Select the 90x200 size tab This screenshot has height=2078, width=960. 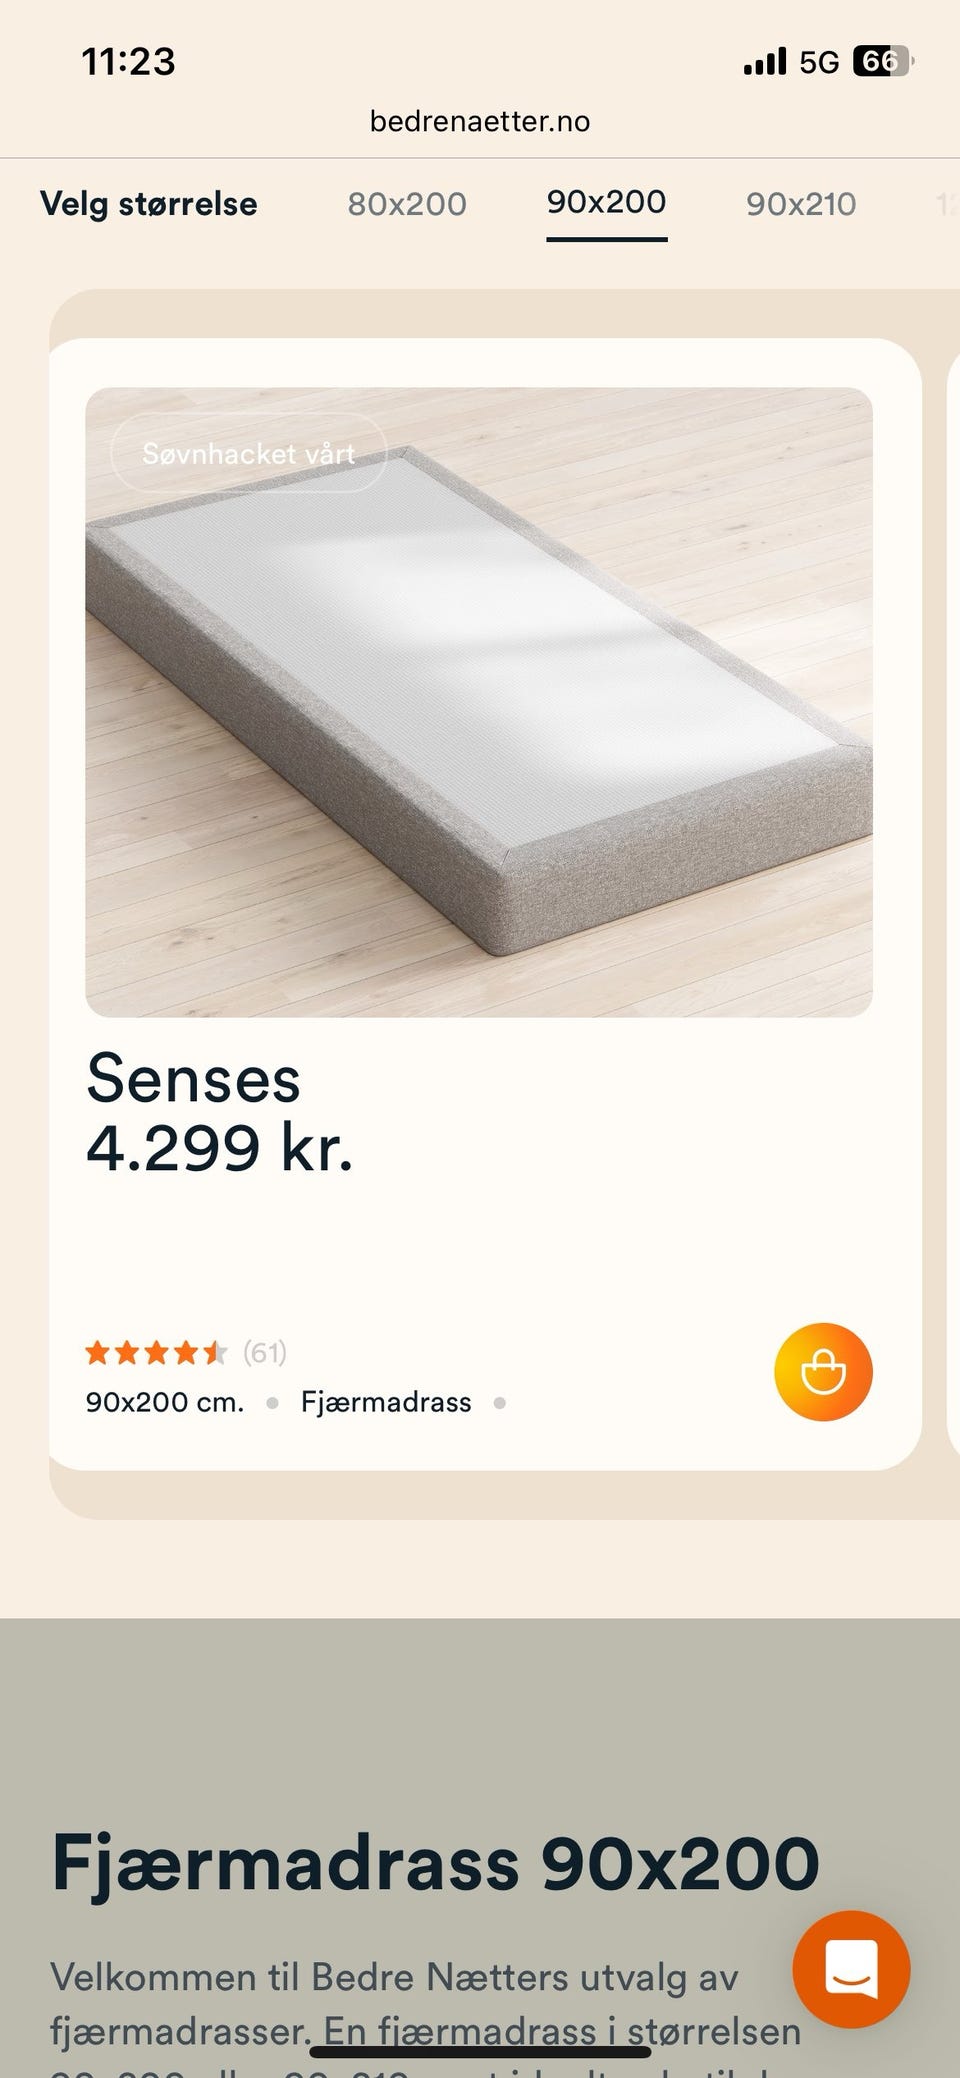(606, 202)
